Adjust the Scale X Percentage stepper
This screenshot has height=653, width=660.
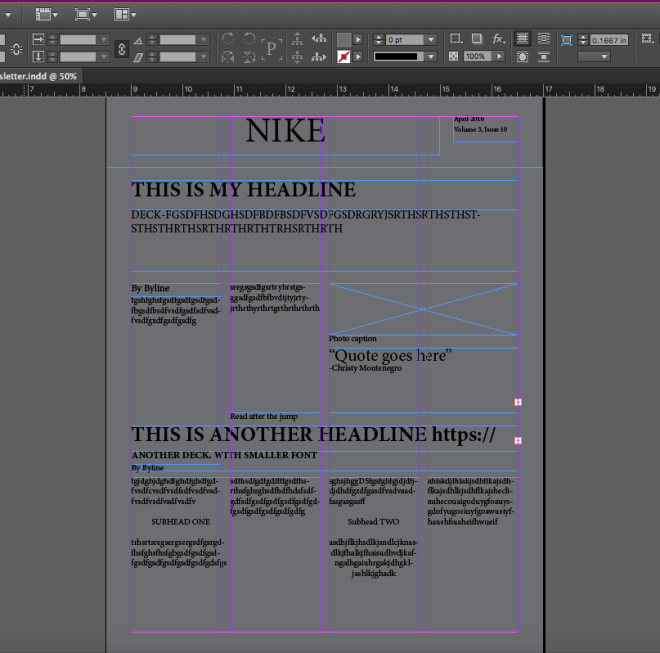52,40
